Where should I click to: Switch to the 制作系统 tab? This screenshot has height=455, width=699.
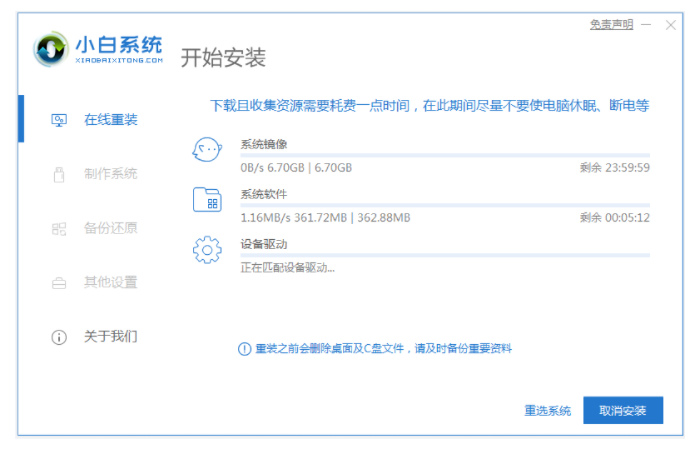pyautogui.click(x=110, y=174)
